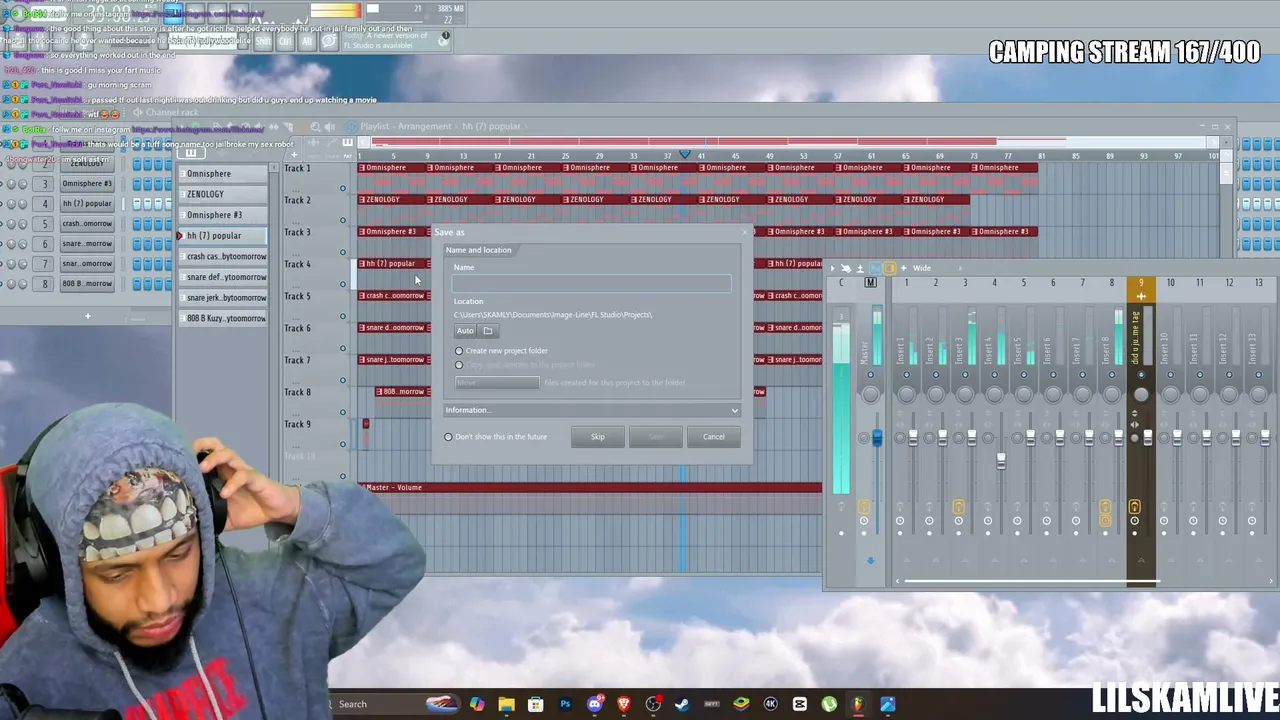
Task: Click the Insert 1 pan knob in mixer
Action: point(906,395)
